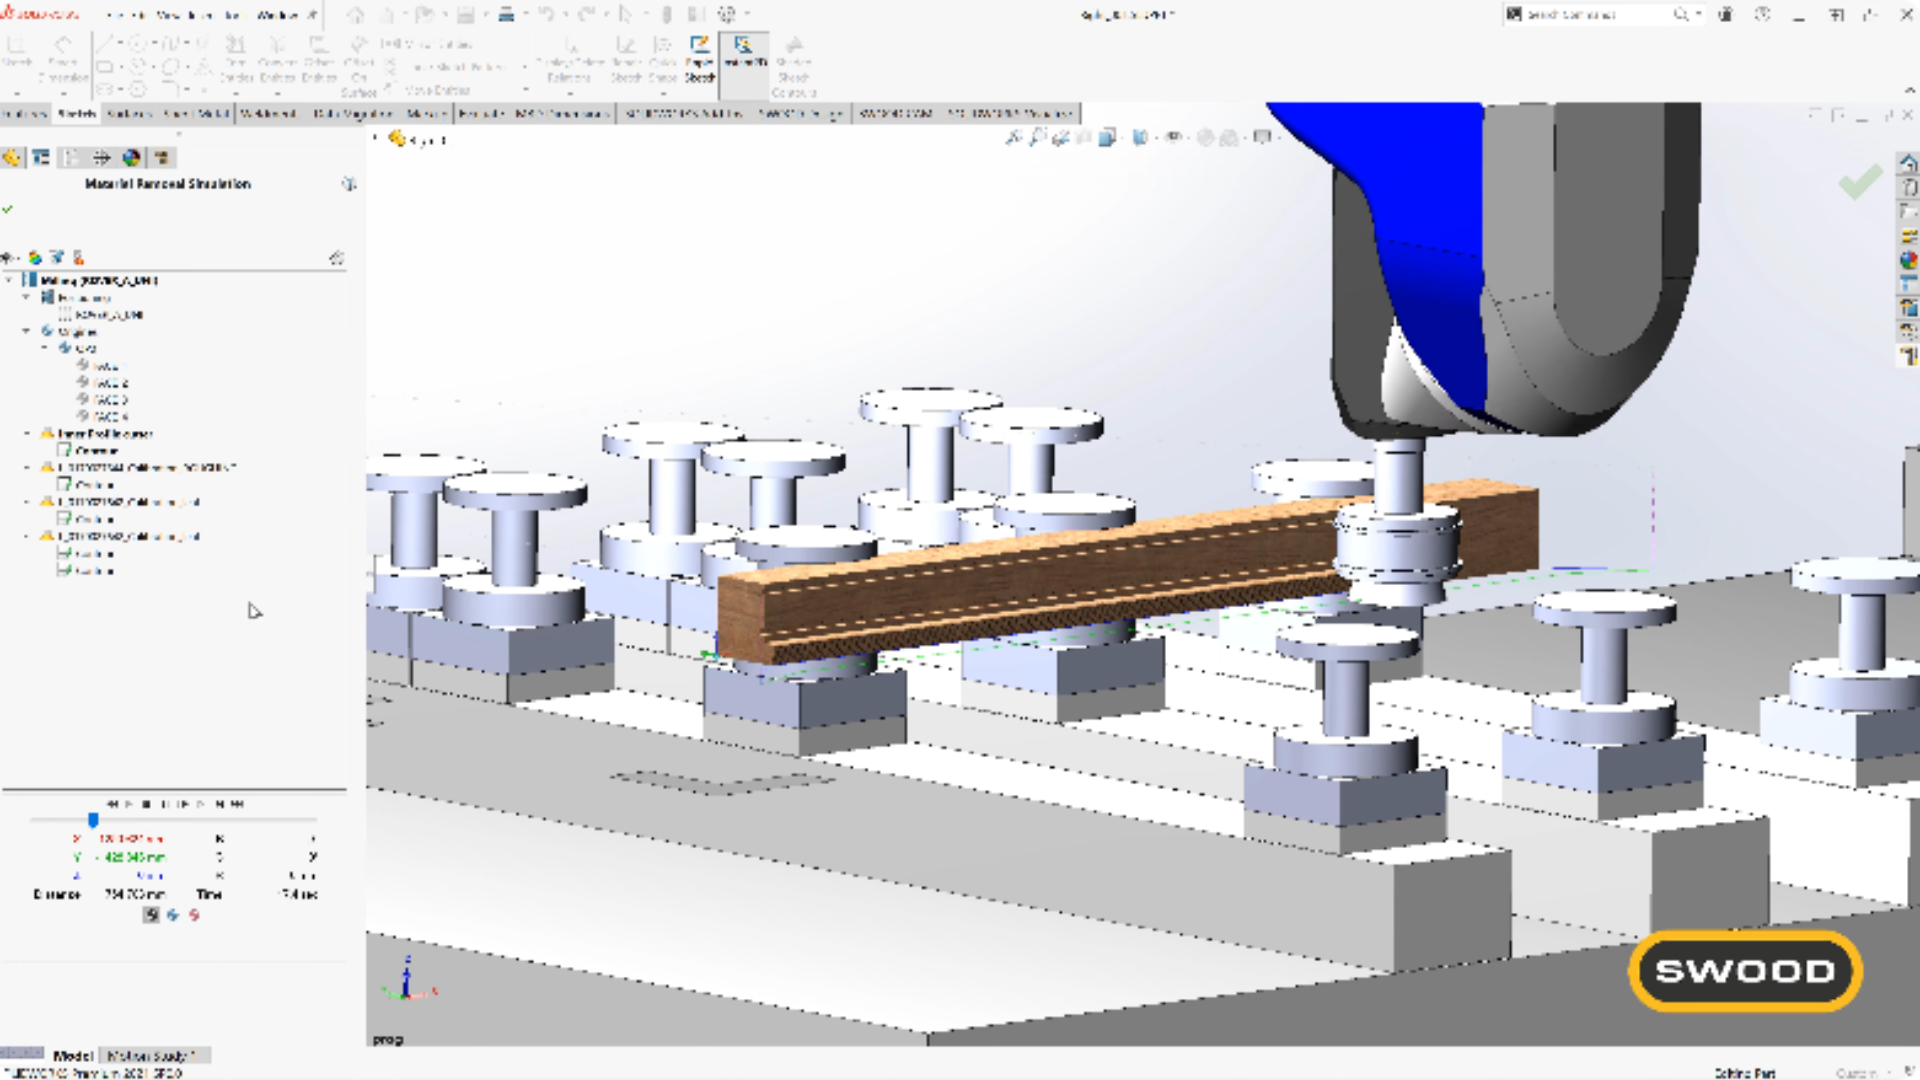This screenshot has height=1080, width=1920.
Task: Stop the material removal simulation
Action: click(x=146, y=804)
